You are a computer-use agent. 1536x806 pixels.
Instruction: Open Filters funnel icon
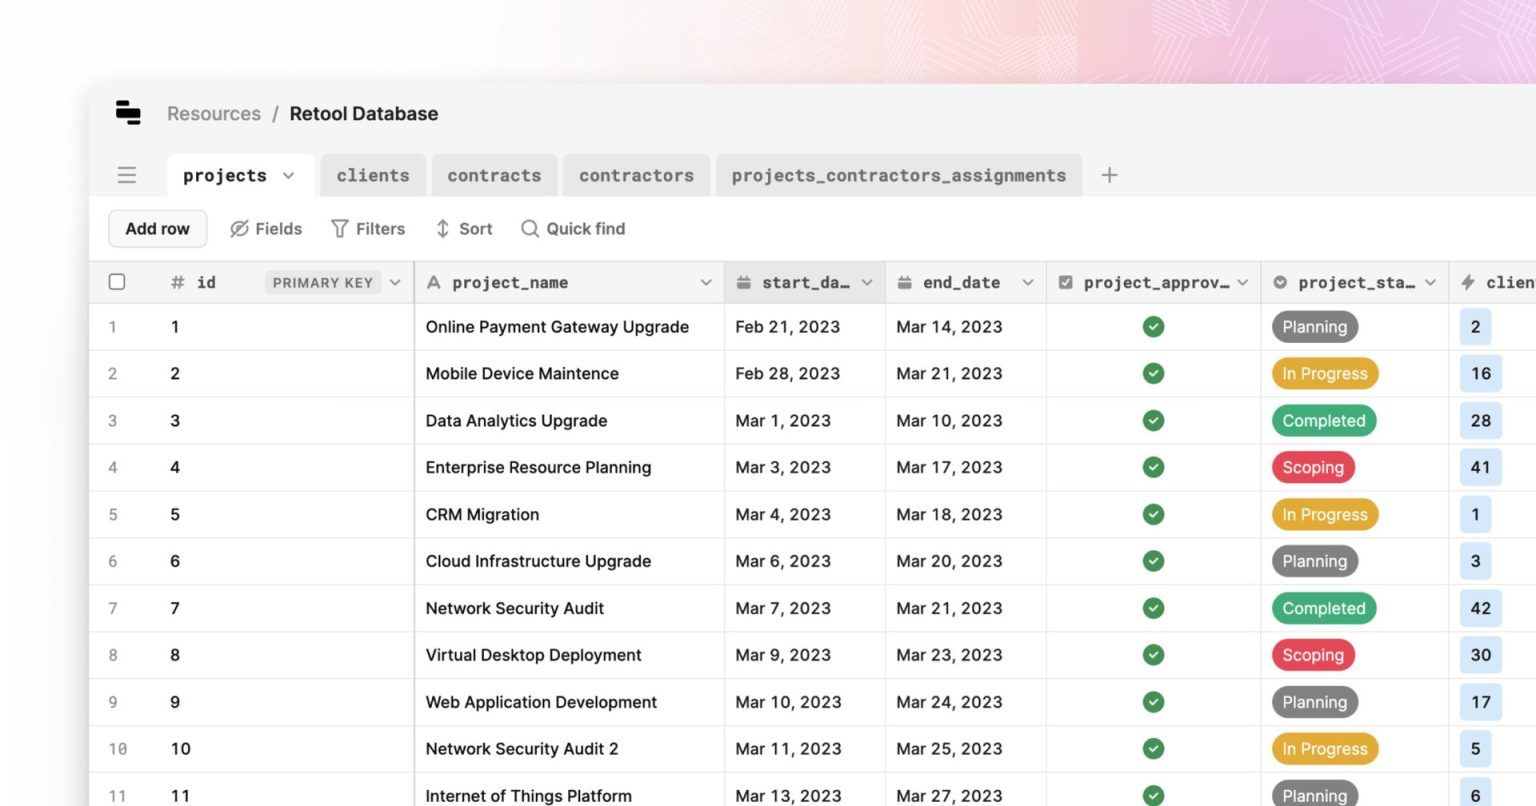[340, 229]
